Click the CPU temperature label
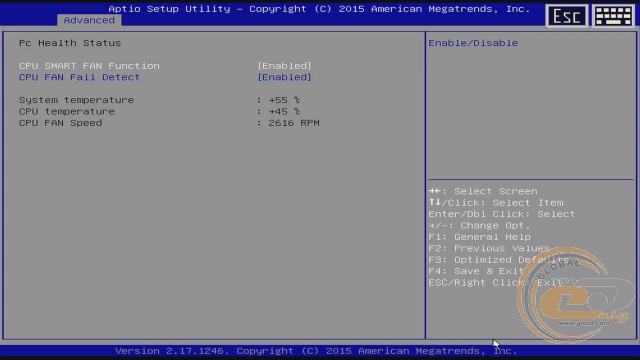 pyautogui.click(x=67, y=111)
